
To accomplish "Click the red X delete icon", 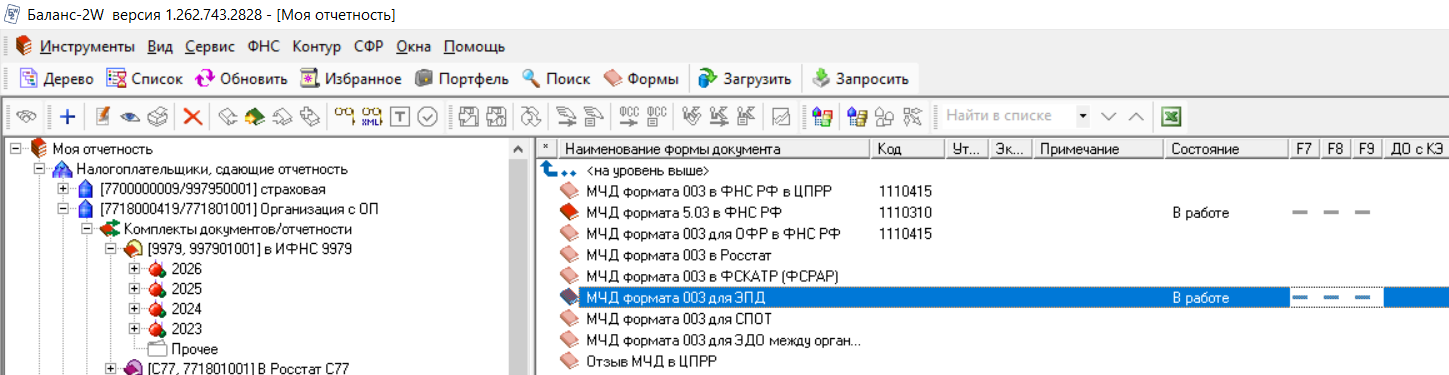I will tap(192, 116).
